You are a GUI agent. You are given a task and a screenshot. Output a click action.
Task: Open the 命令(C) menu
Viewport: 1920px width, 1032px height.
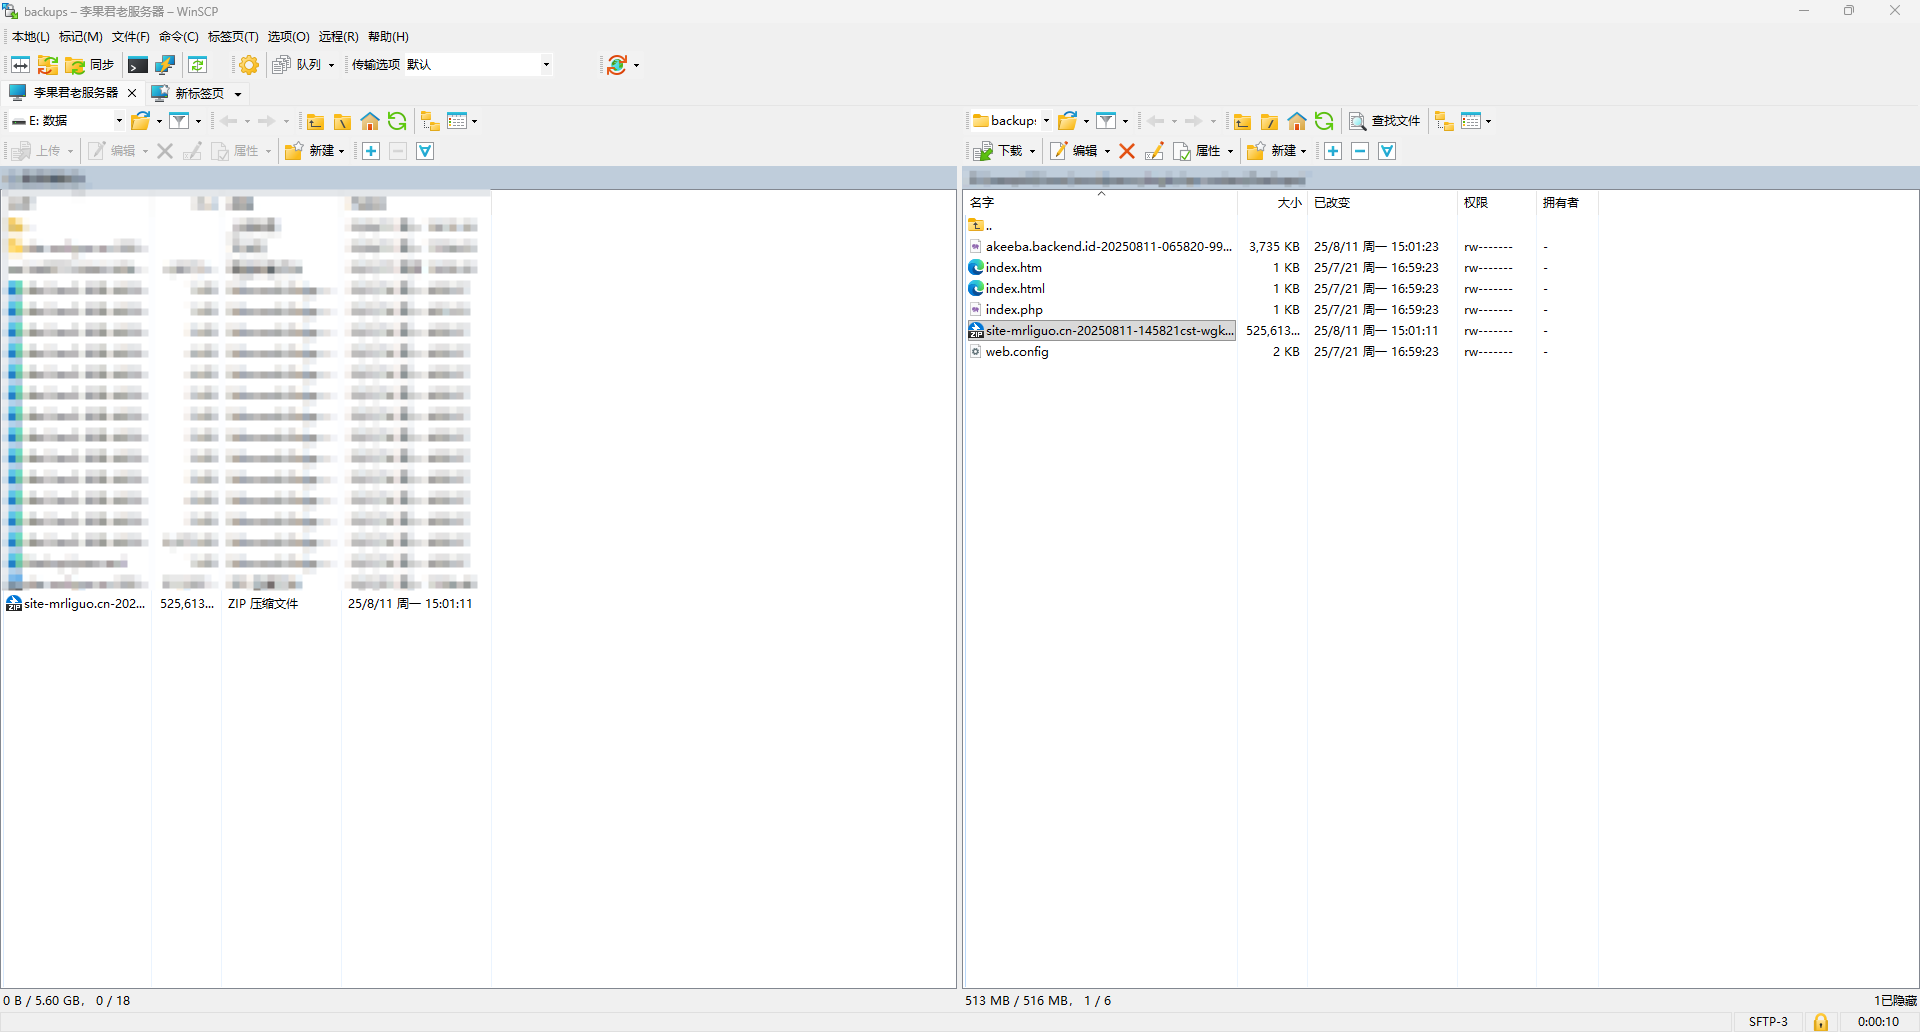(x=178, y=37)
